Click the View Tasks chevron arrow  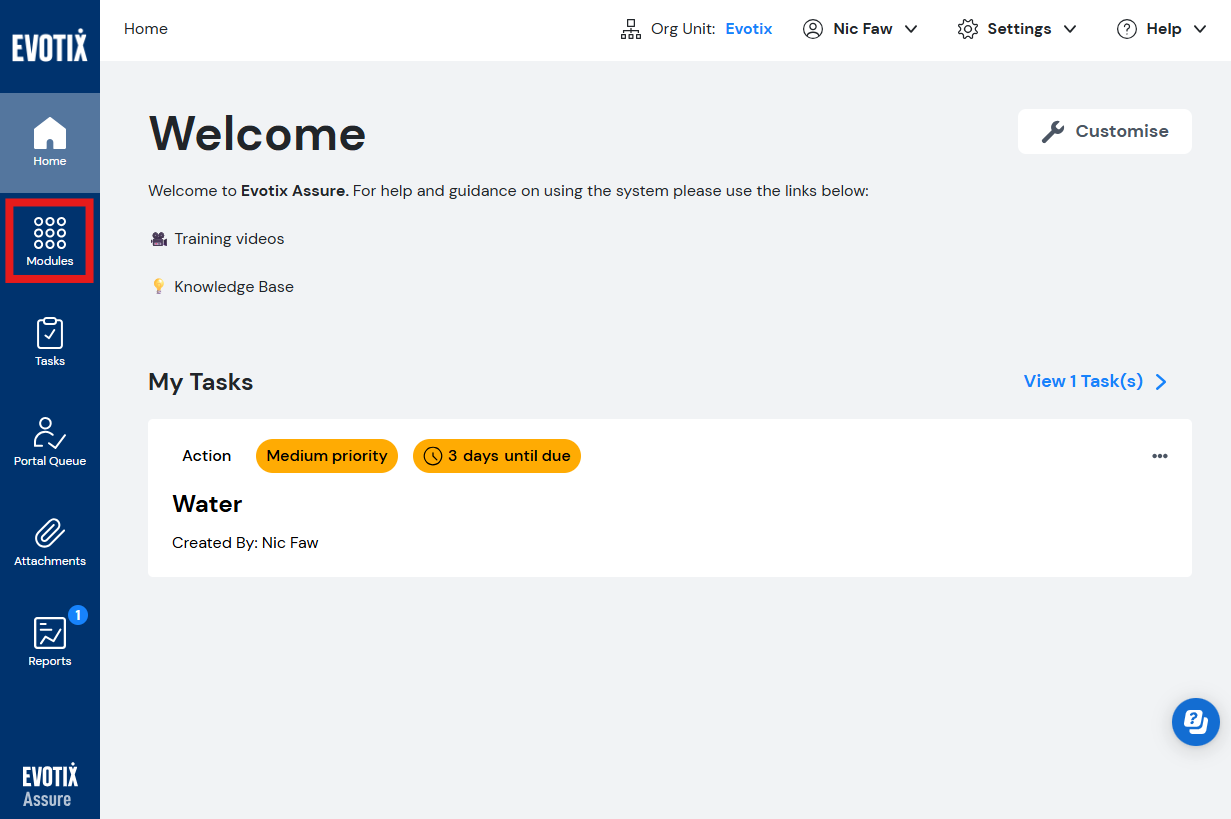click(x=1161, y=381)
